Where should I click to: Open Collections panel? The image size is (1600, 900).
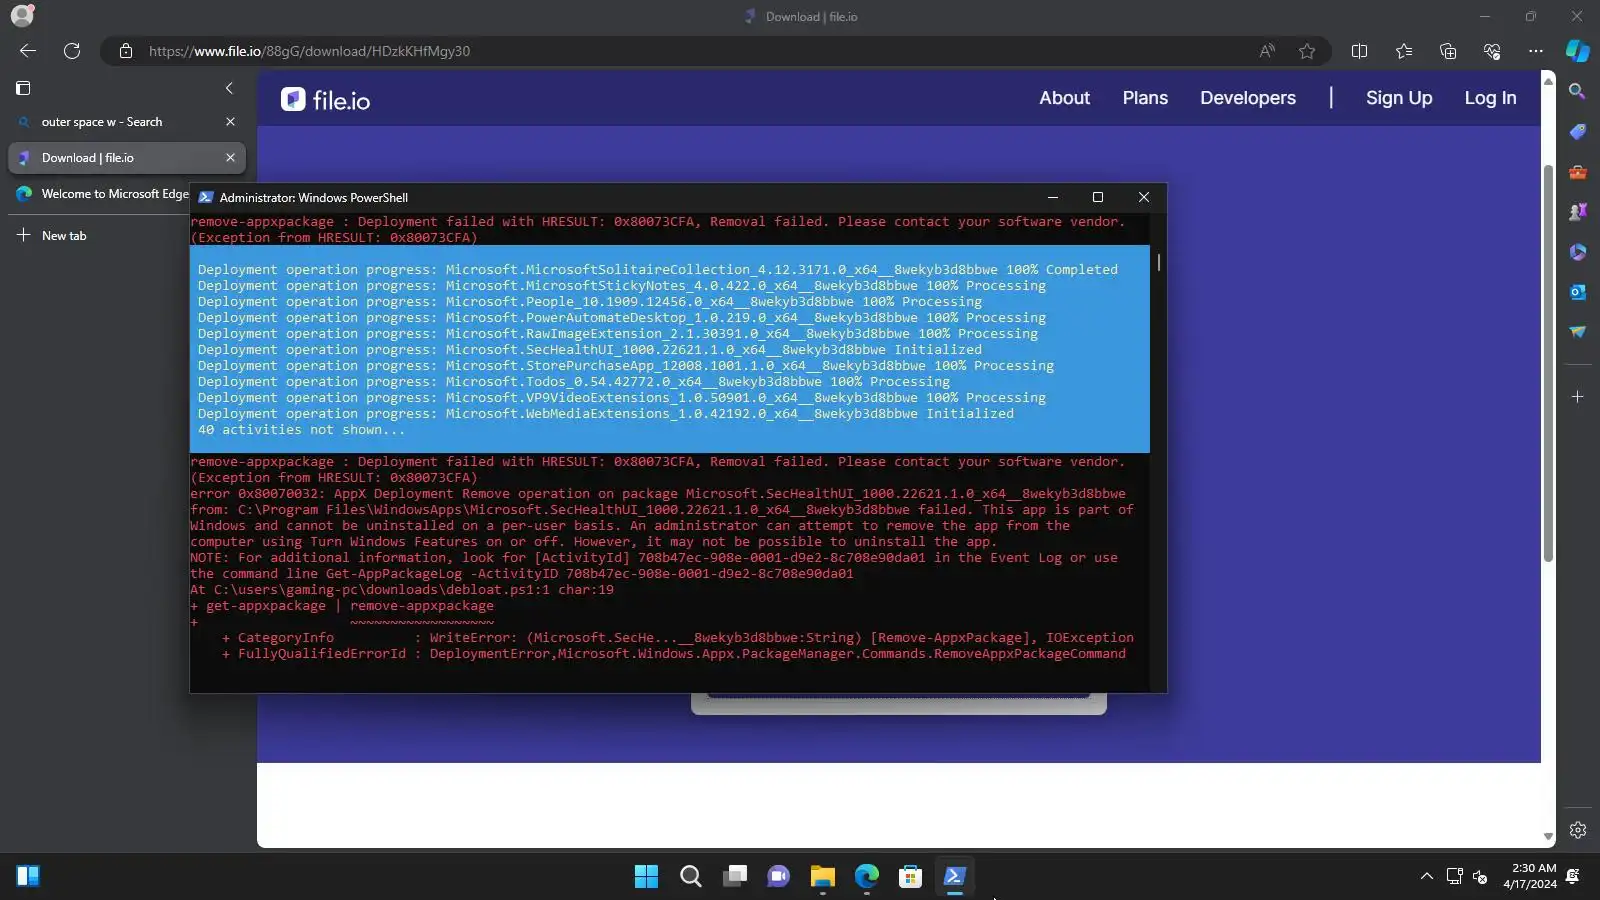tap(1448, 51)
